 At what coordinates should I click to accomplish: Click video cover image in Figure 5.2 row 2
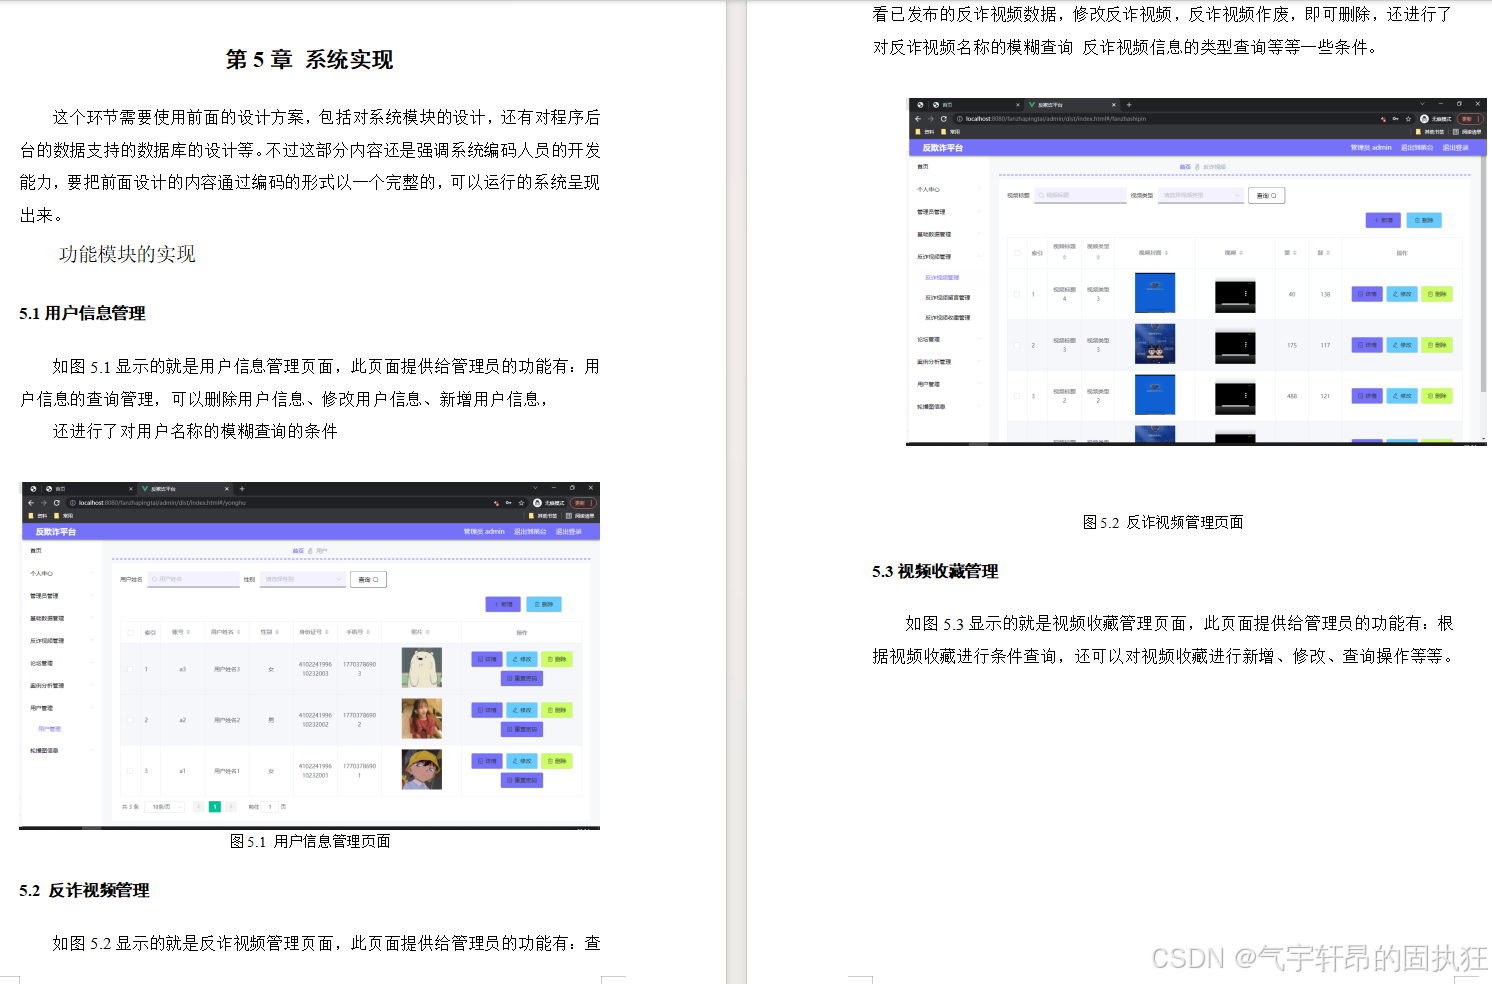point(1155,344)
